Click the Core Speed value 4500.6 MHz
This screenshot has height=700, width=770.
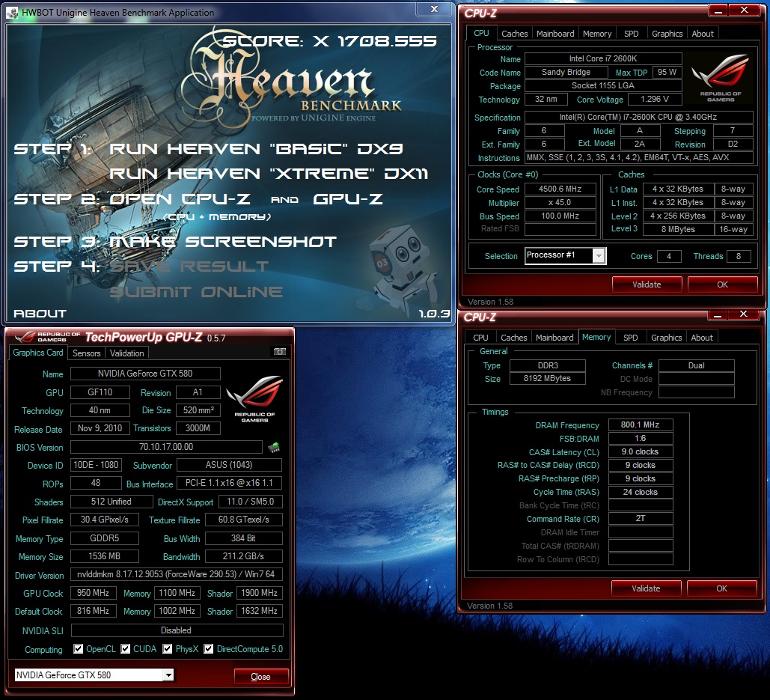[560, 189]
